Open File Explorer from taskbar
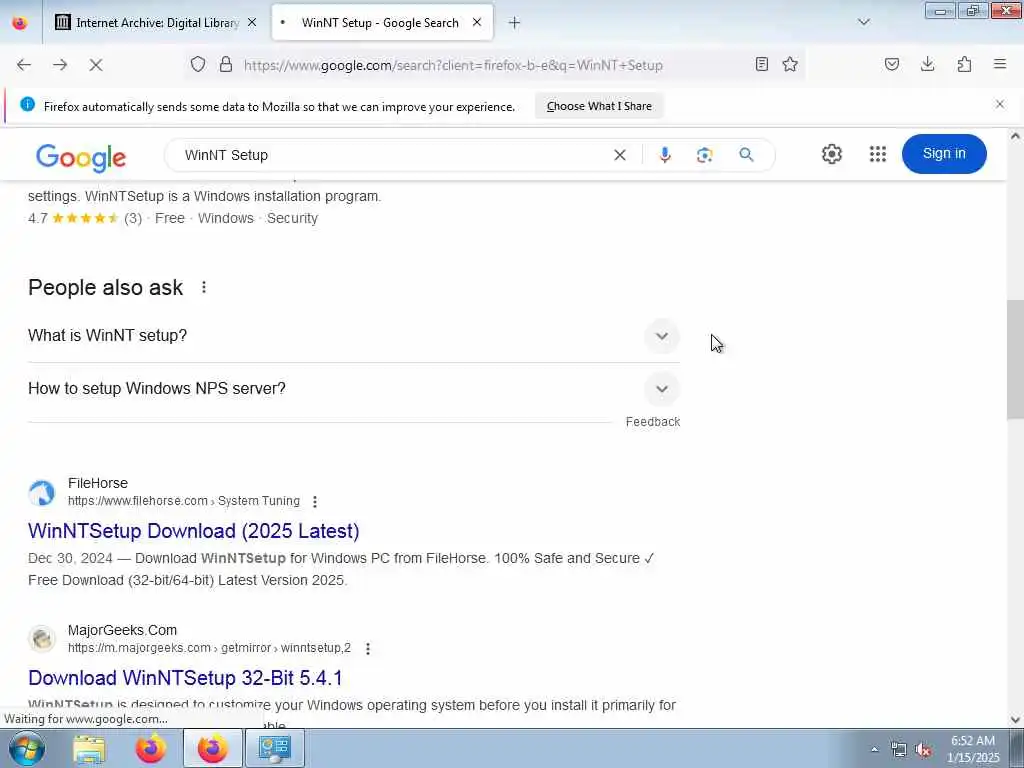The image size is (1024, 768). [89, 748]
